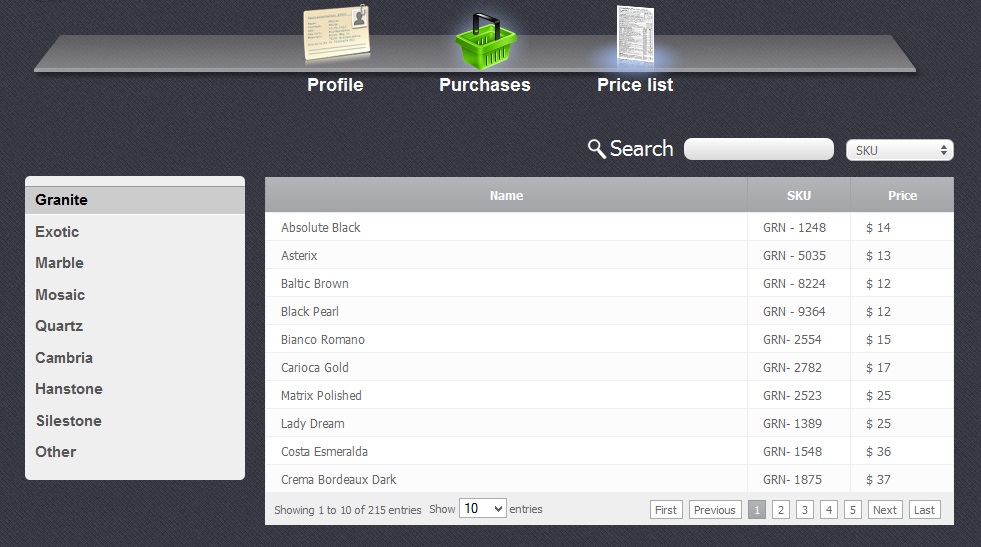The height and width of the screenshot is (547, 981).
Task: Sort table by Price column header
Action: point(902,196)
